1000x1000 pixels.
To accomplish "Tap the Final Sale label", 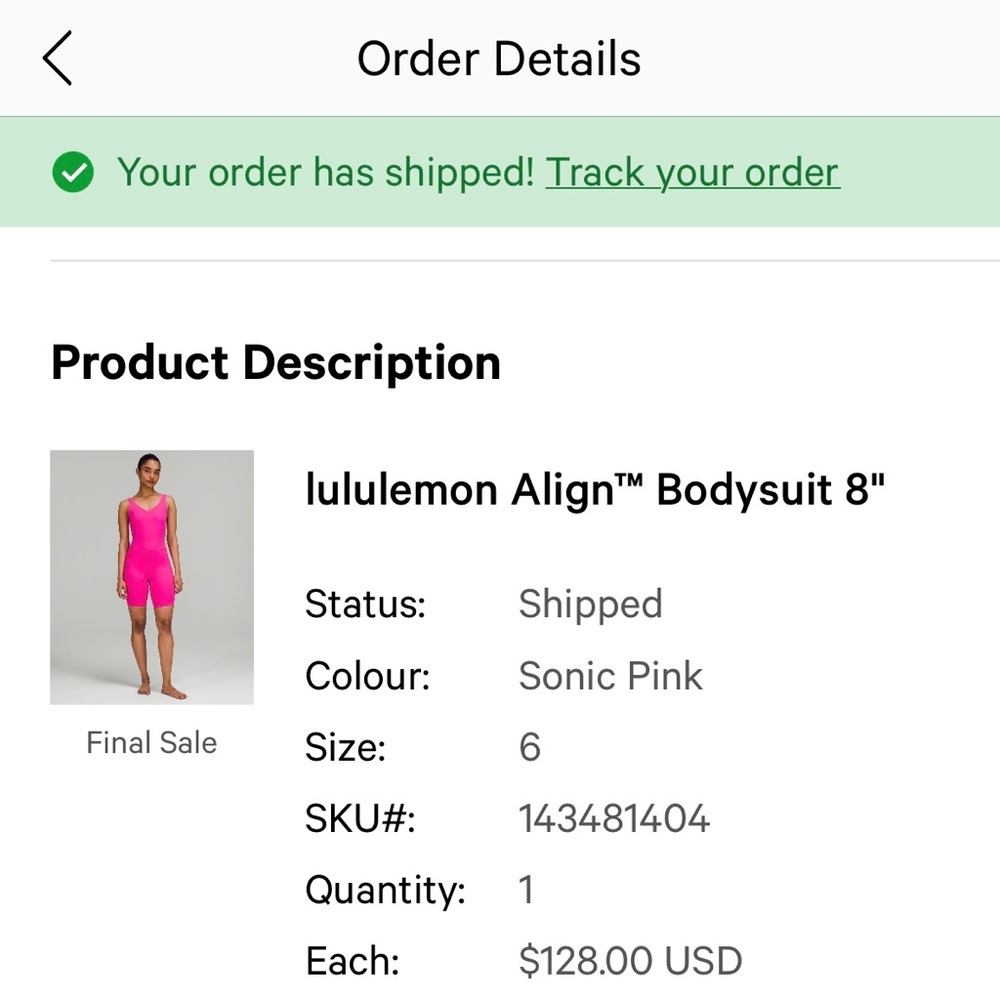I will (151, 742).
